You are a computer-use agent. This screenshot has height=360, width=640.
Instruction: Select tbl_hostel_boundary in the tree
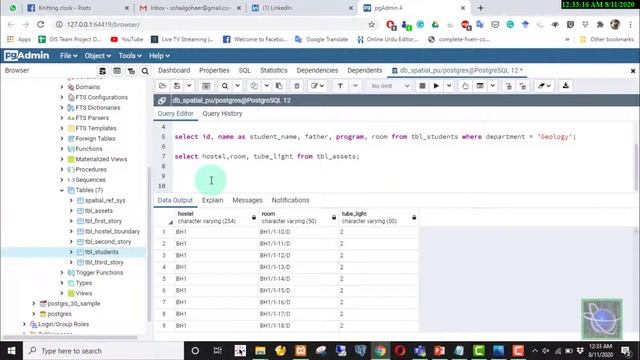point(112,231)
